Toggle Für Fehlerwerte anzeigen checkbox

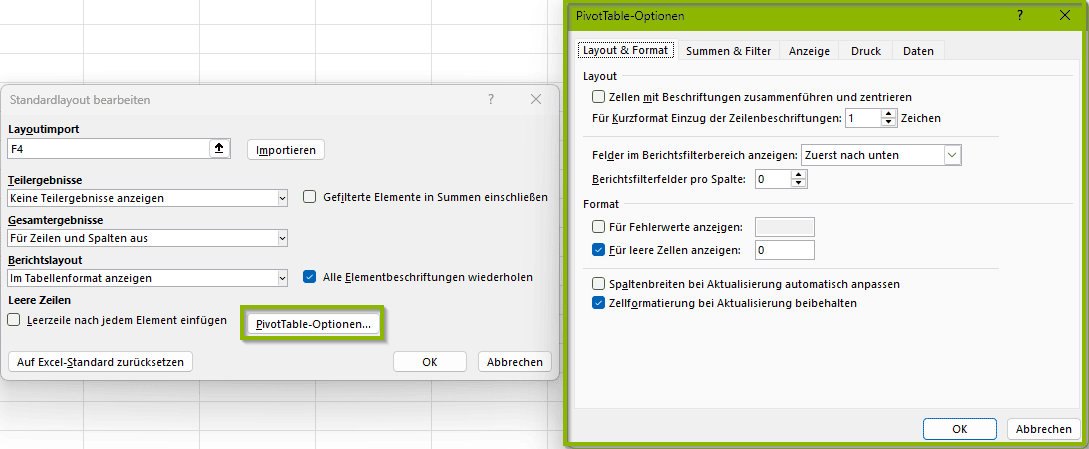pos(599,227)
